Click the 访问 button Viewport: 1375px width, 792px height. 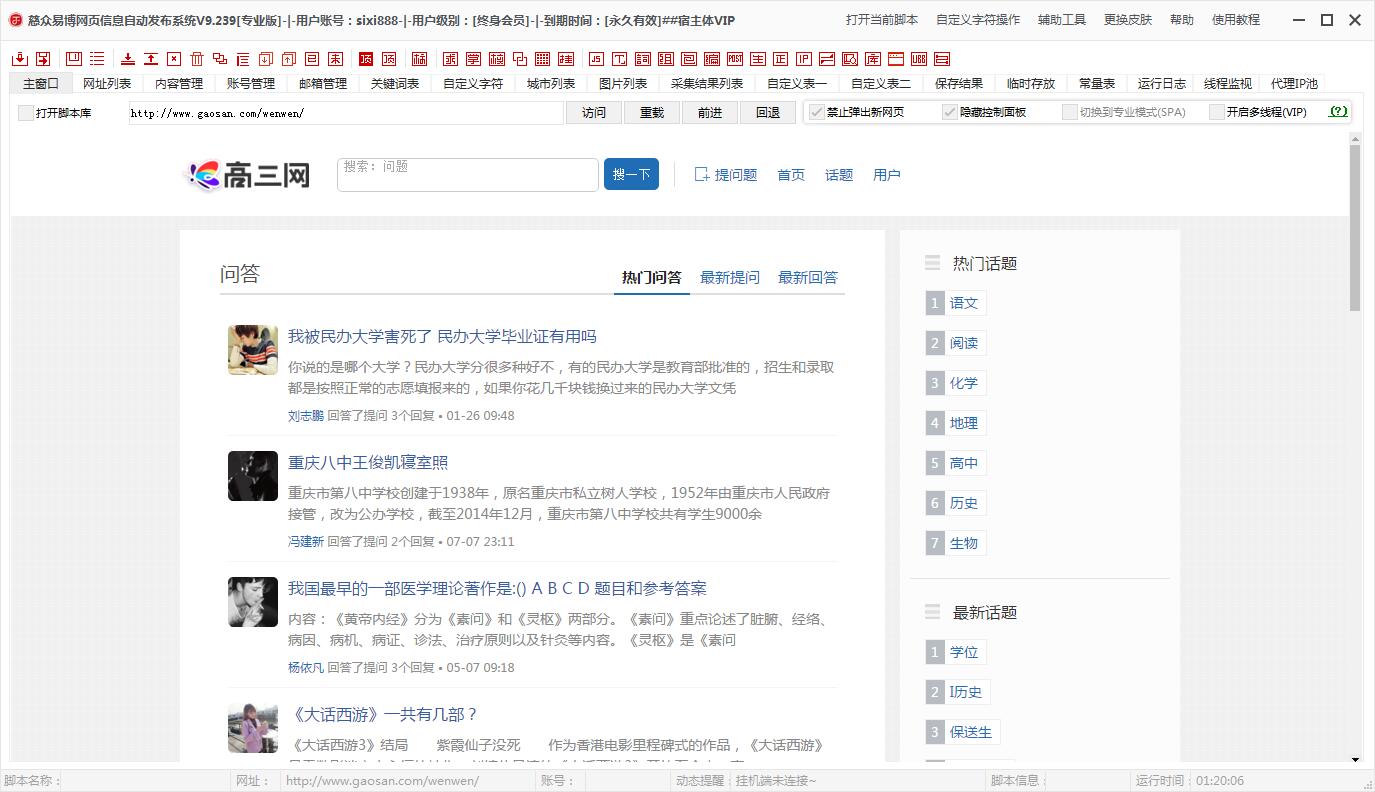(594, 113)
